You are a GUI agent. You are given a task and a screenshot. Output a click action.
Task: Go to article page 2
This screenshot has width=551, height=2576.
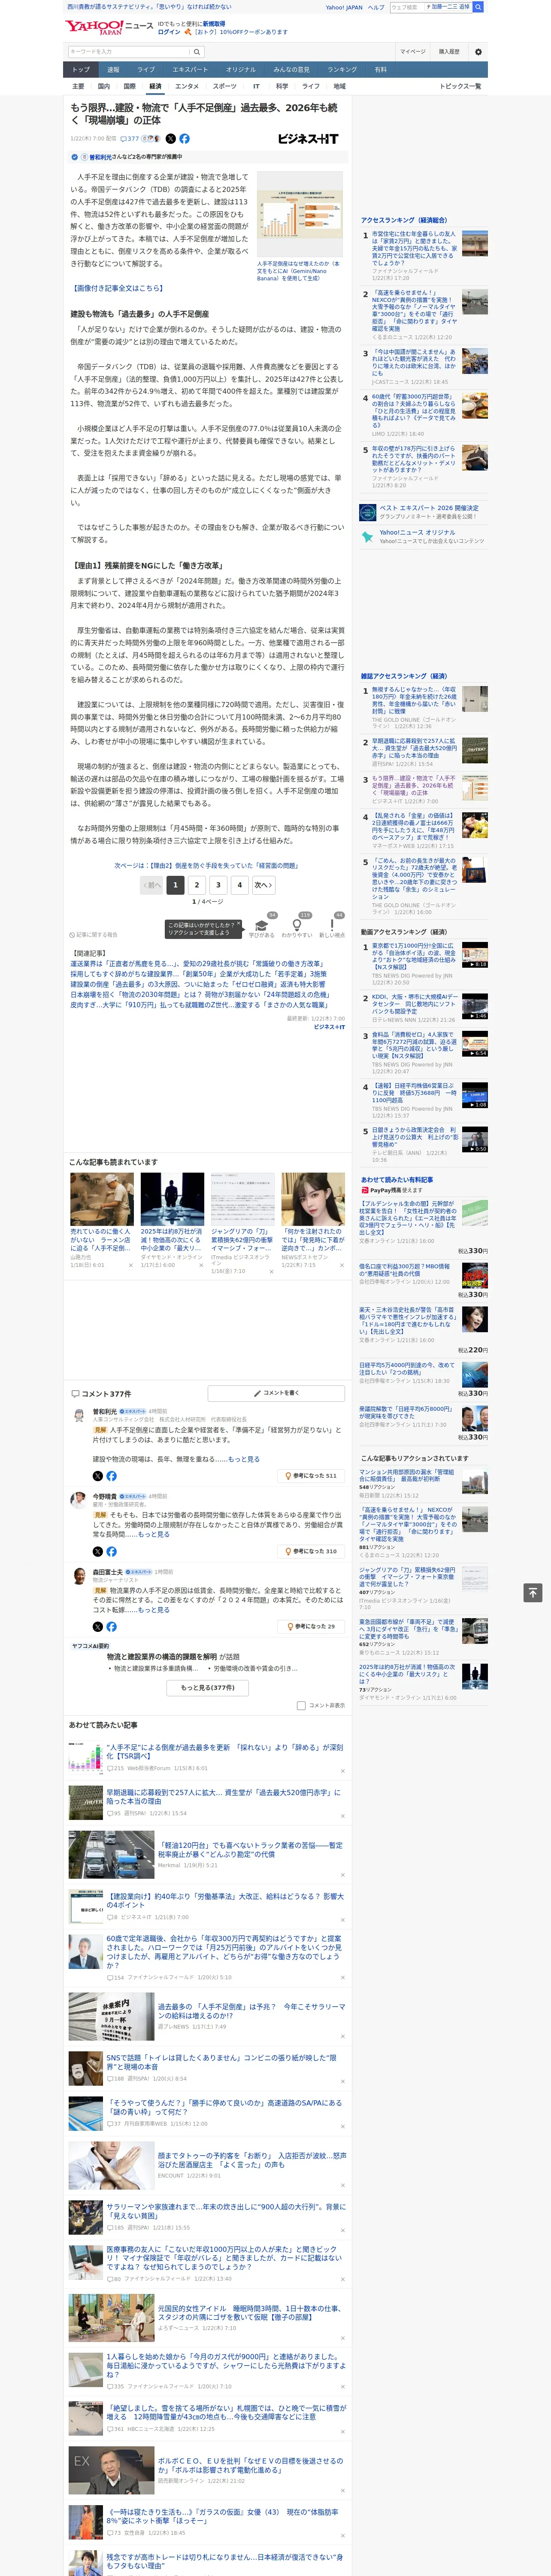[197, 885]
